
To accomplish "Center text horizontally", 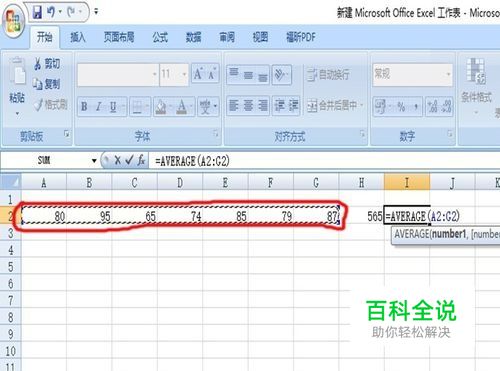I will tap(248, 106).
